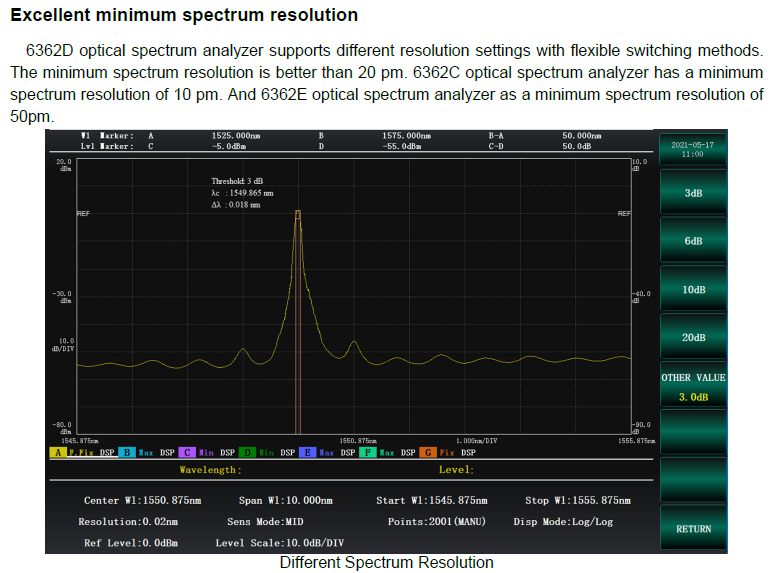Select trace E blue tab

(x=307, y=452)
